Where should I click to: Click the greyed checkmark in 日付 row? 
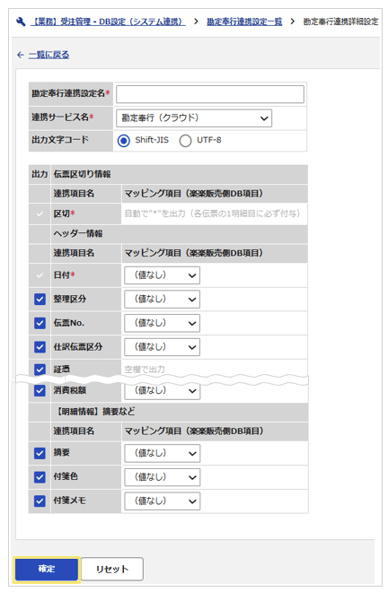click(x=40, y=275)
